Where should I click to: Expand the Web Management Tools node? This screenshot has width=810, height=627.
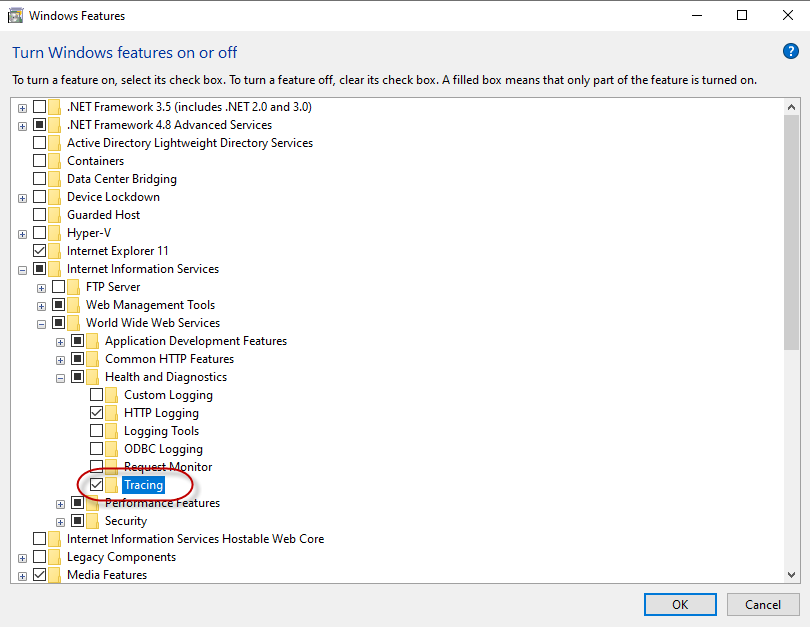(41, 305)
